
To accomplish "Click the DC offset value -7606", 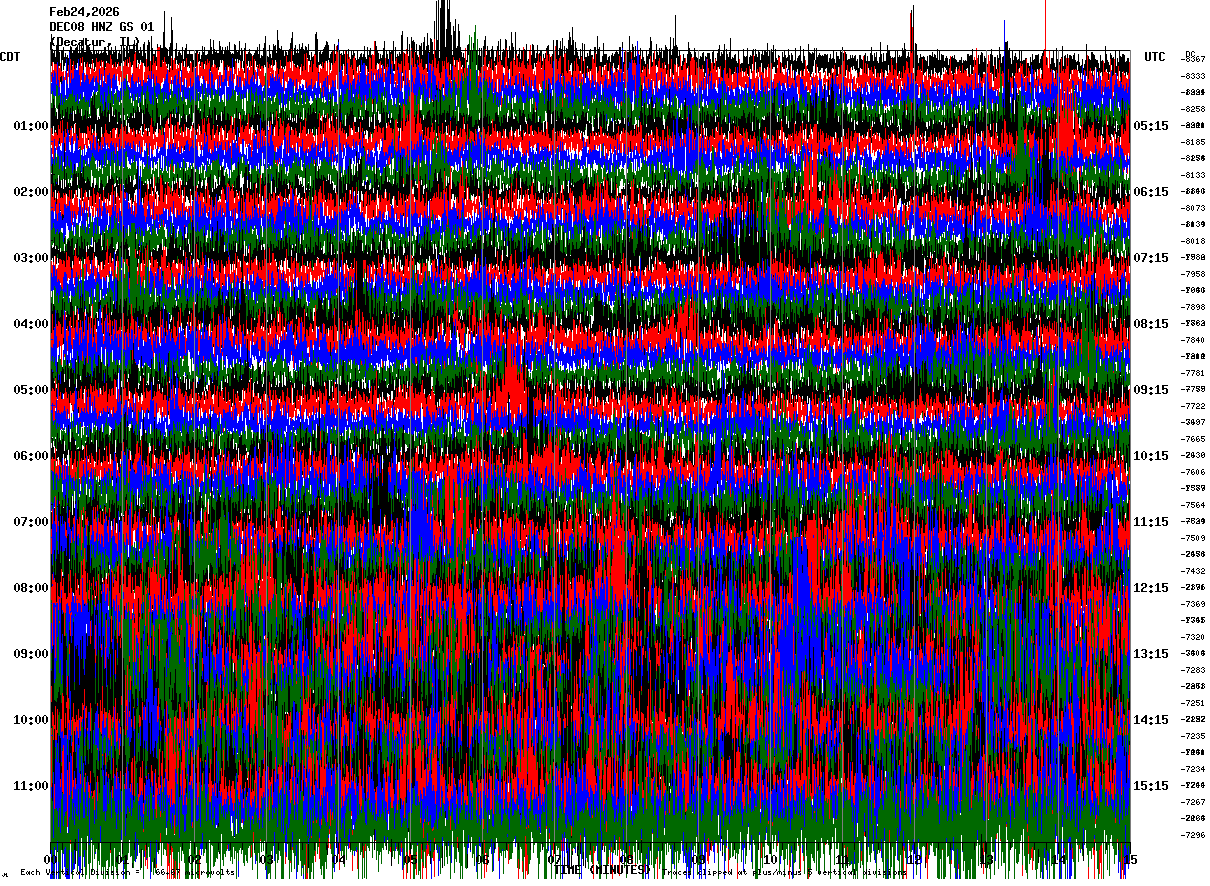I will pos(1194,472).
